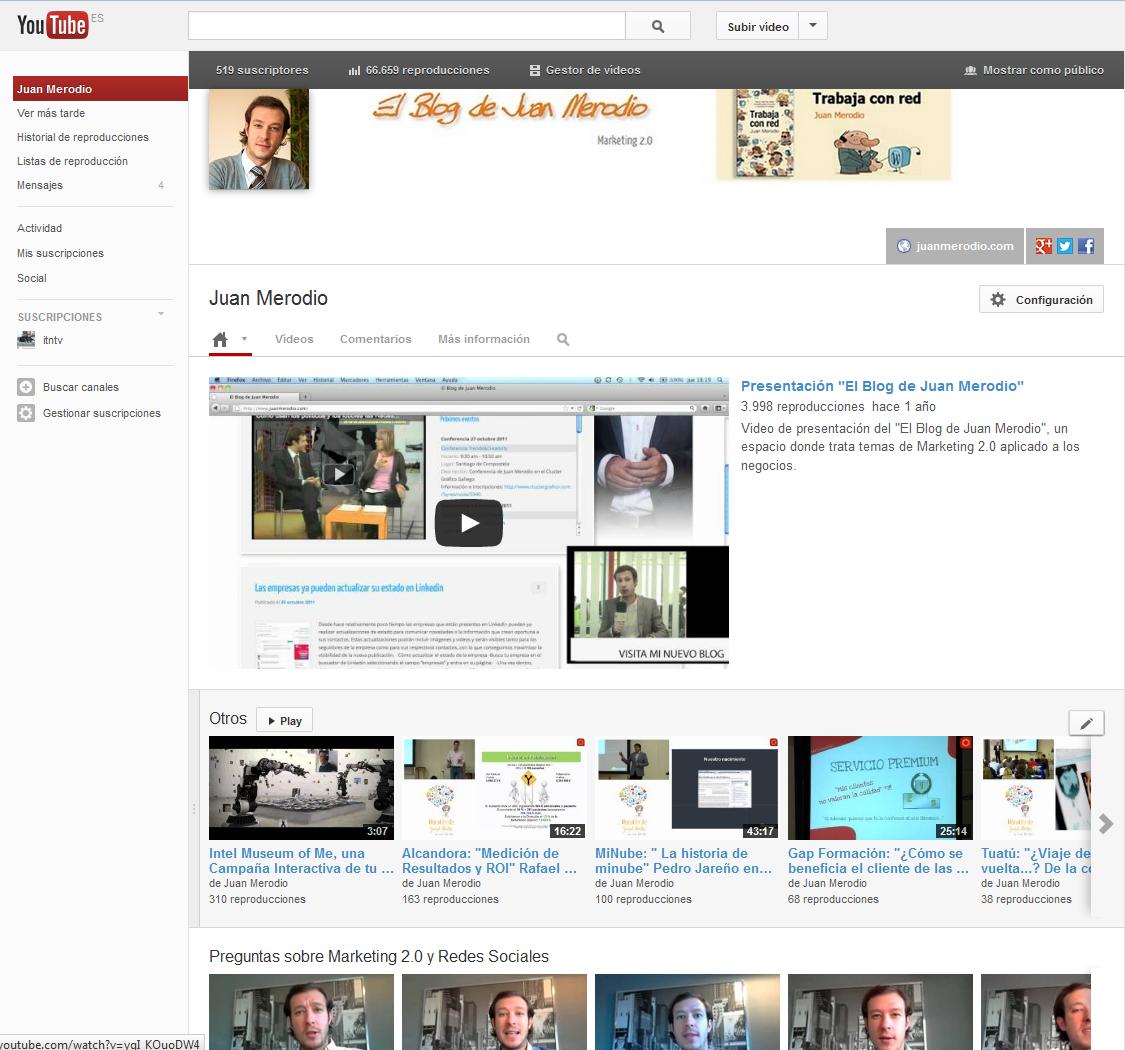Screen dimensions: 1125x1050
Task: Expand the SUSCRIPCIONES dropdown arrow
Action: point(161,314)
